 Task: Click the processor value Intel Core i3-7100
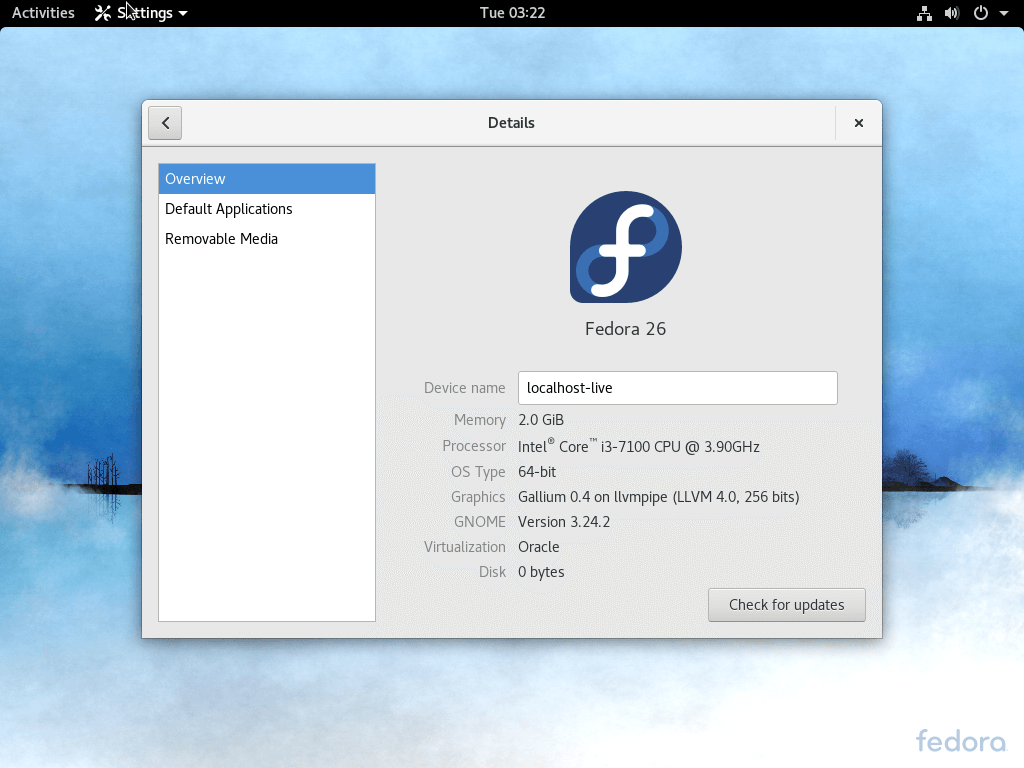639,446
